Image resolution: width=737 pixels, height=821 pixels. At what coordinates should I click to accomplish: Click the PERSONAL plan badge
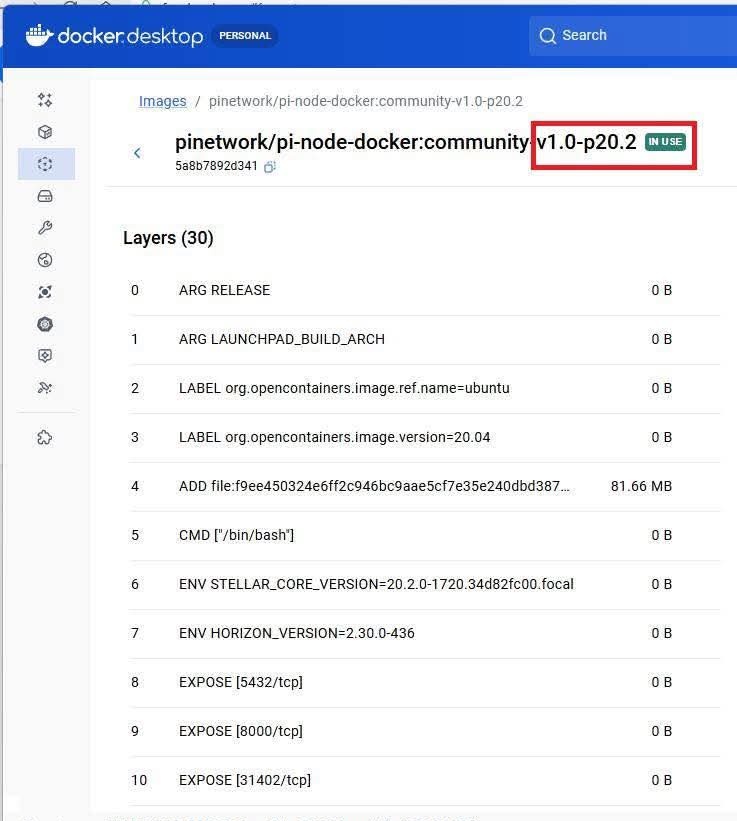245,36
